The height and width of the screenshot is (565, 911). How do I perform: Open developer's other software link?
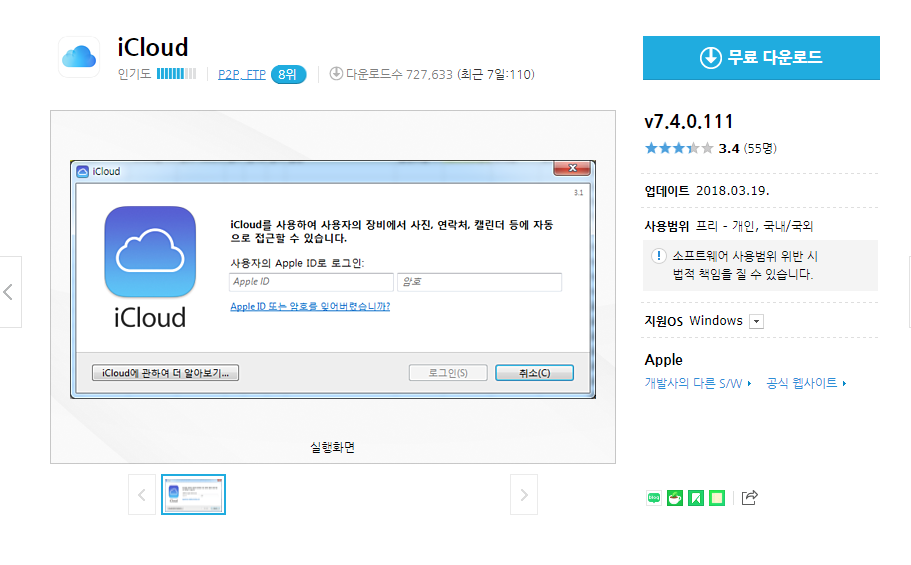click(698, 383)
